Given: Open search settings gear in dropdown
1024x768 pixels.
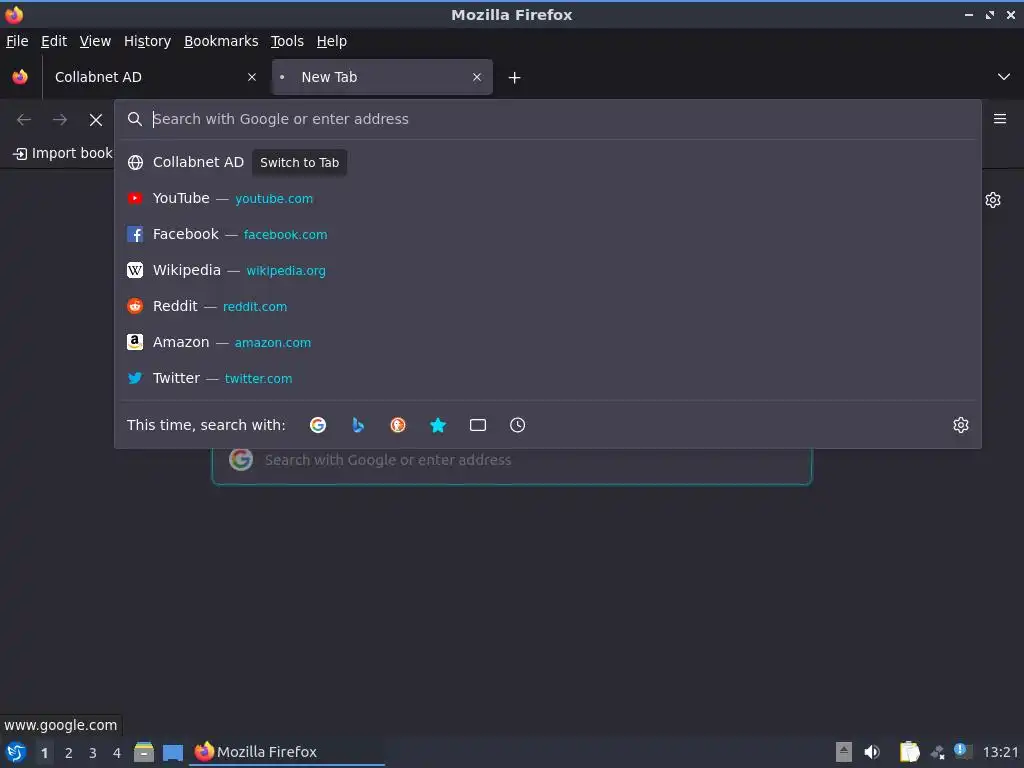Looking at the screenshot, I should point(961,425).
